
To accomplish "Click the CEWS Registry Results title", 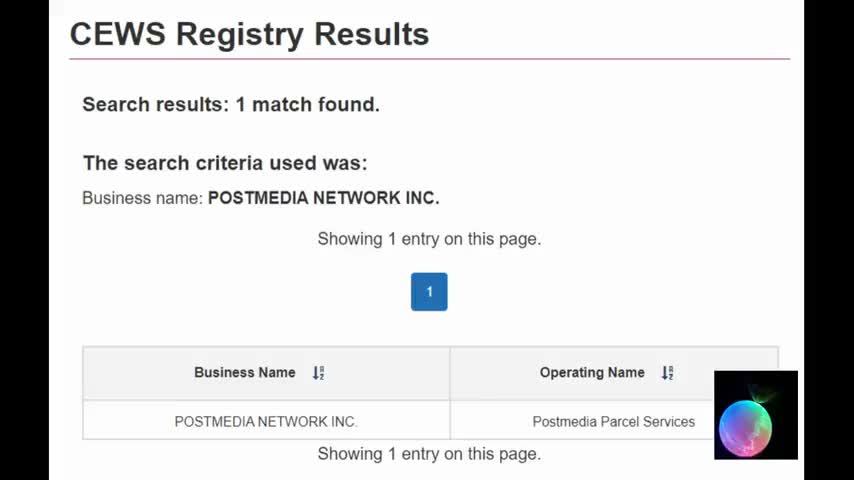I will point(249,34).
